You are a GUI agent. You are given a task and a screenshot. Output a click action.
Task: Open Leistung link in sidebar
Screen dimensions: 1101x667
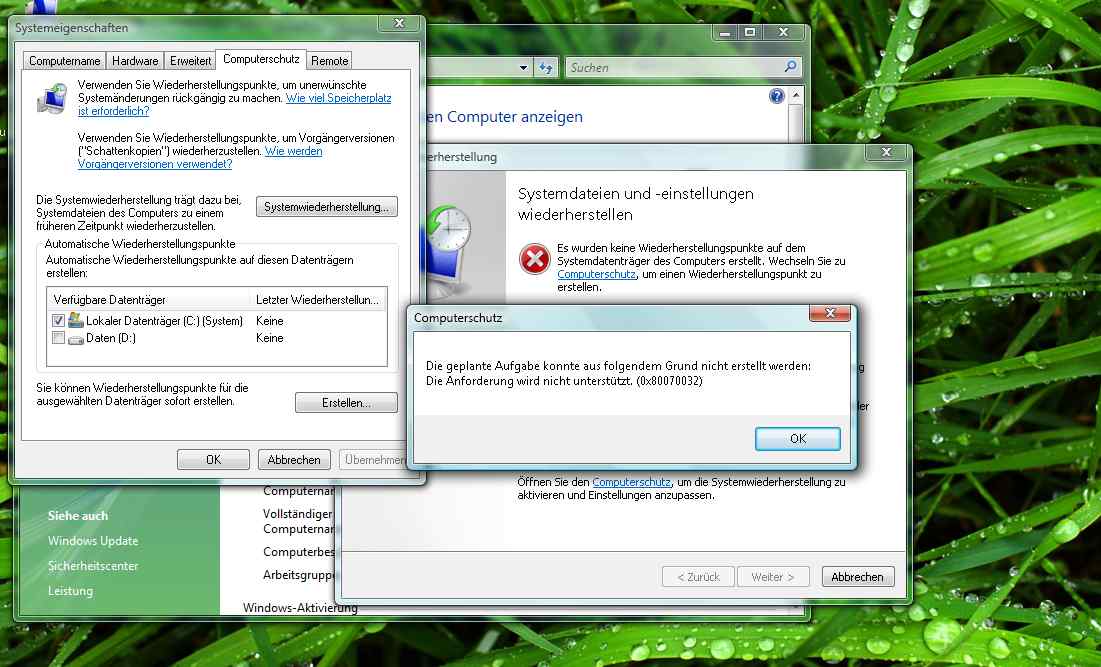click(x=70, y=591)
